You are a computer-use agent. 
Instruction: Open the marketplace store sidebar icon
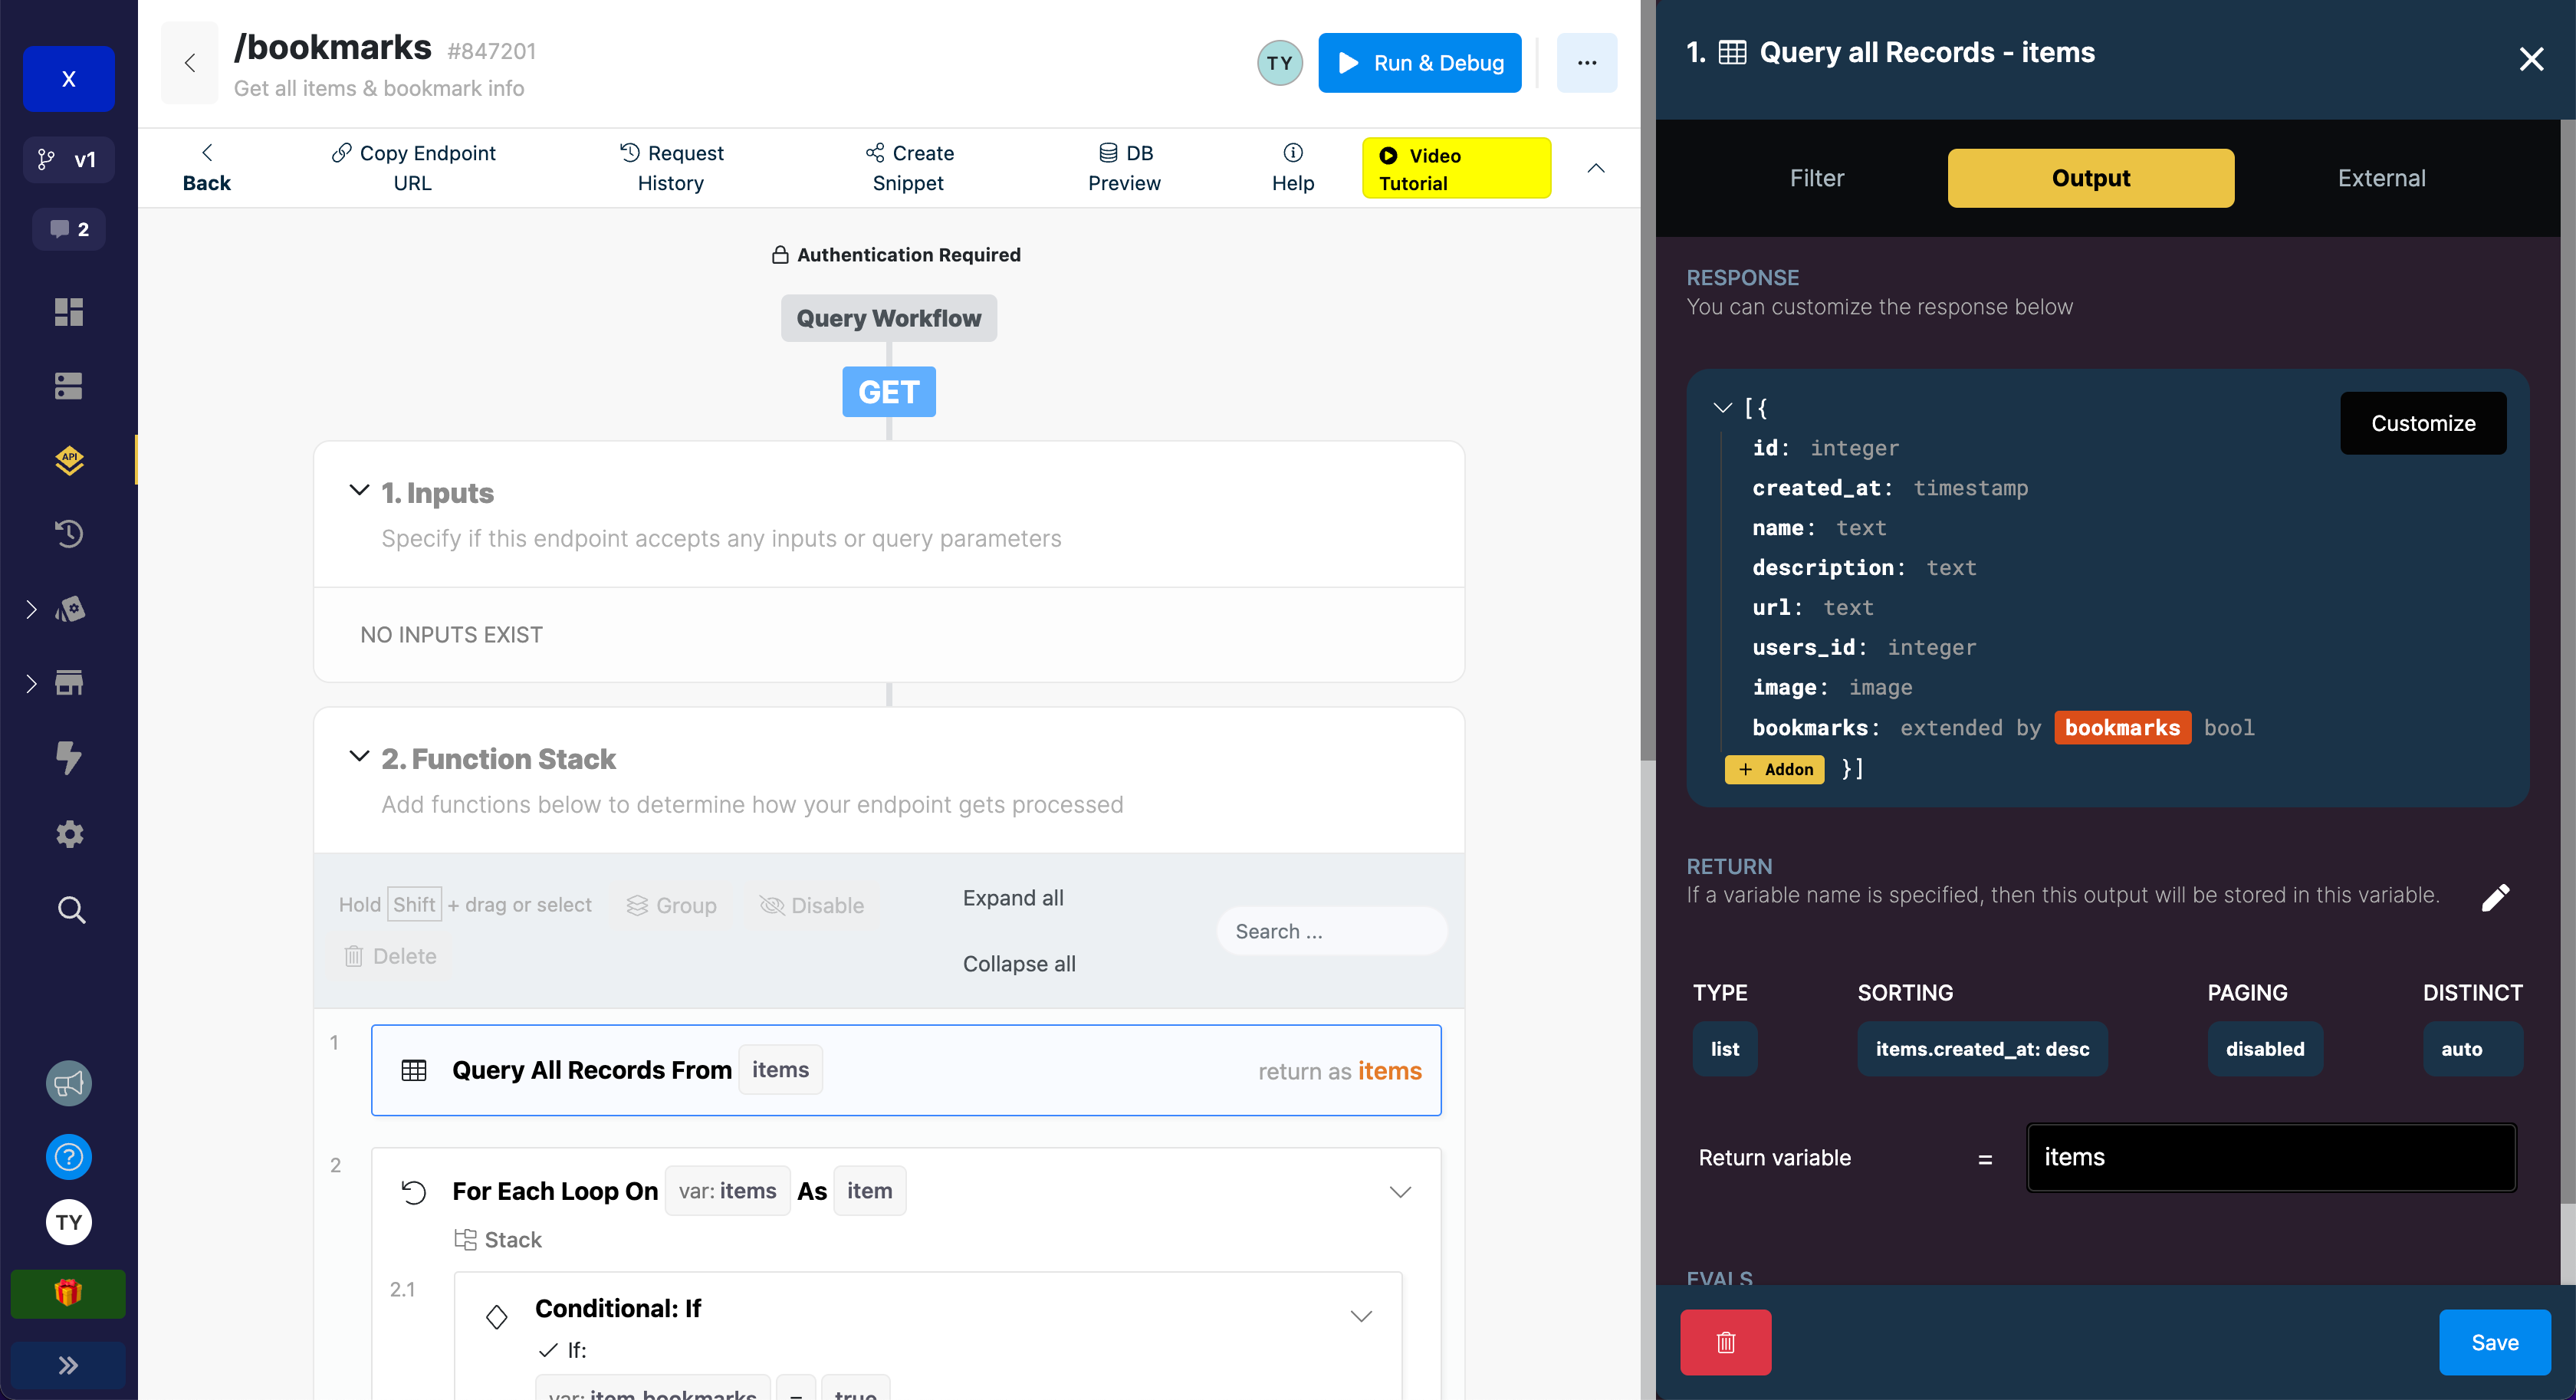[x=69, y=683]
